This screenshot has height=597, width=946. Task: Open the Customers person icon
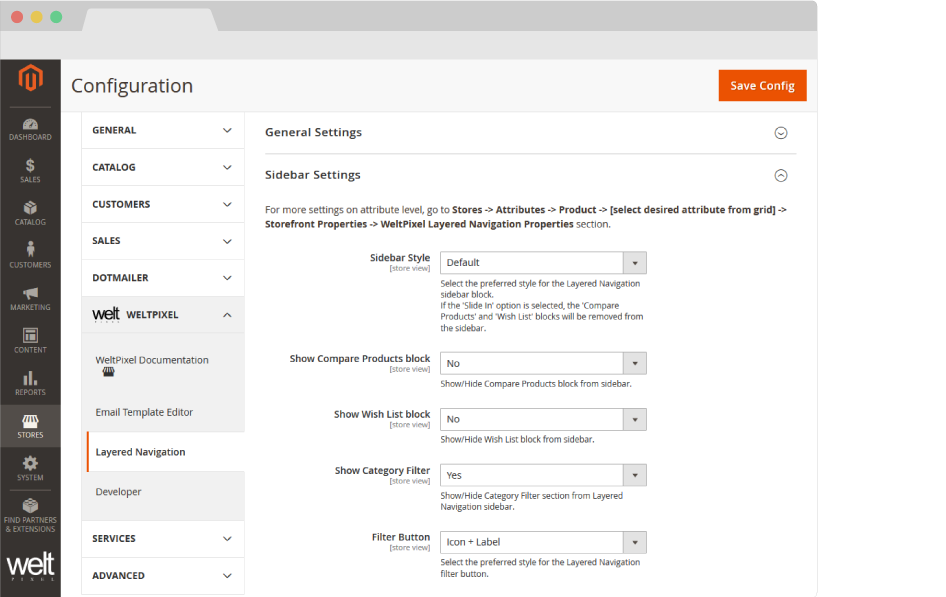[30, 255]
